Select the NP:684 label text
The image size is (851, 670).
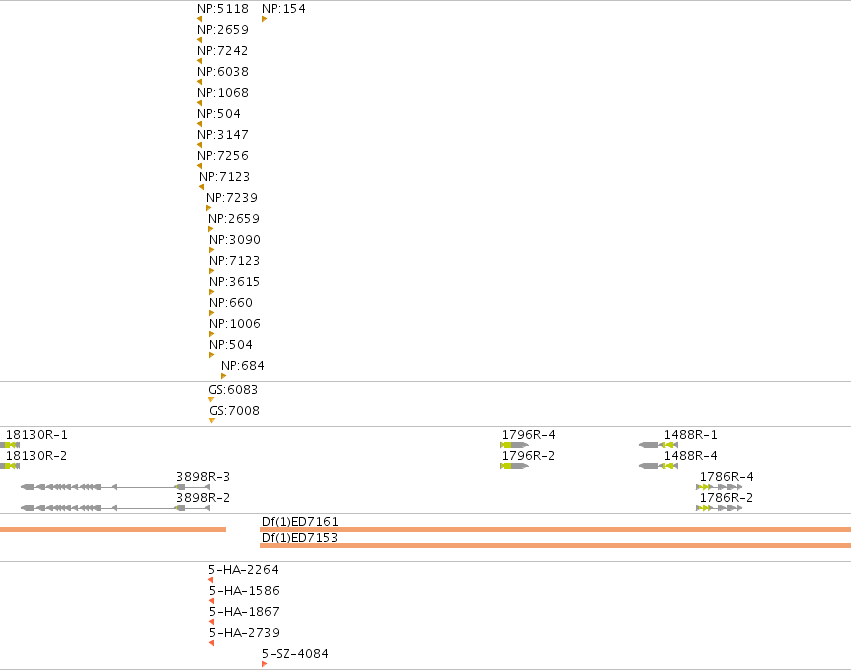point(243,366)
